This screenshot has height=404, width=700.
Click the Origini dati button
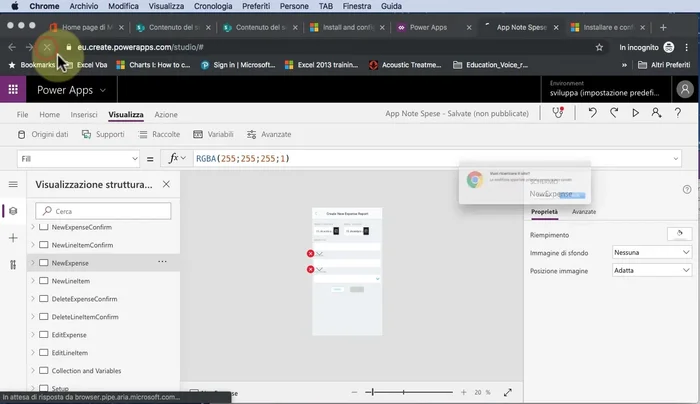(x=42, y=134)
